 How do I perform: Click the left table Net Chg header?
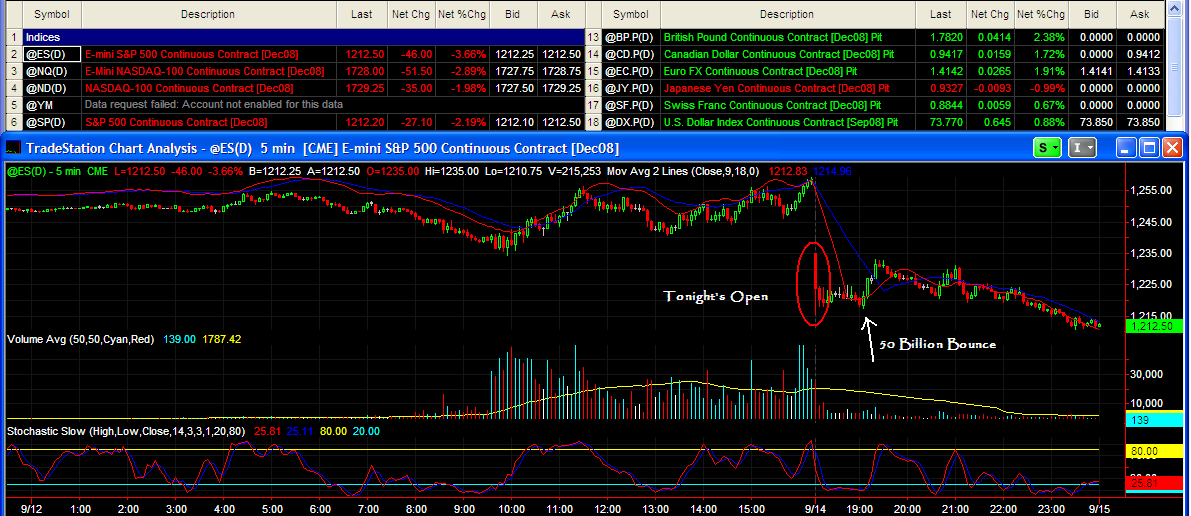pyautogui.click(x=412, y=14)
